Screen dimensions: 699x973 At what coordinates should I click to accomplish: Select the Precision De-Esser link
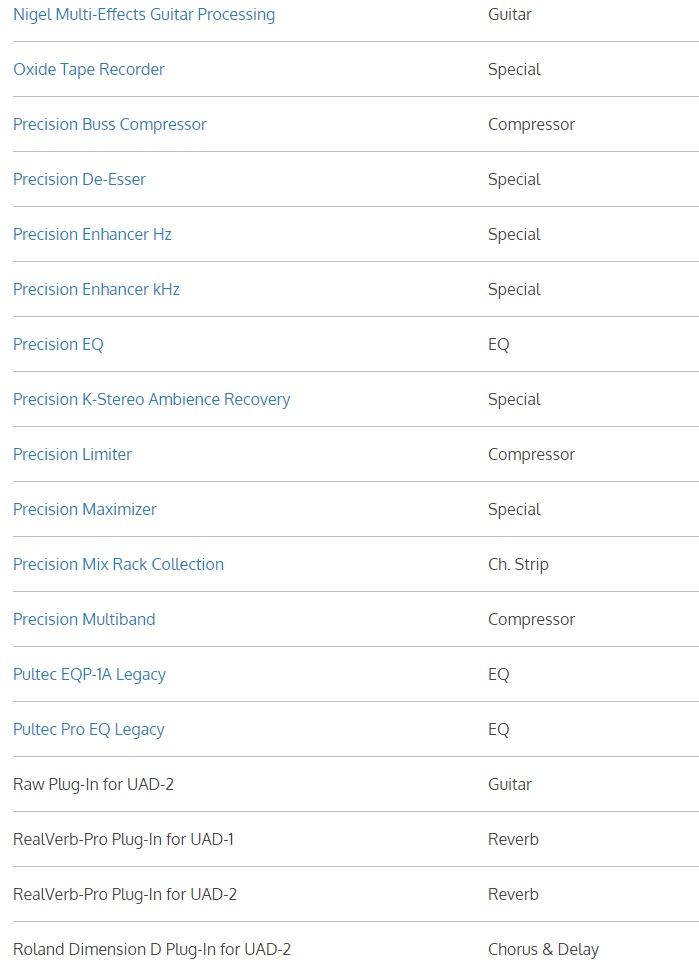click(79, 180)
